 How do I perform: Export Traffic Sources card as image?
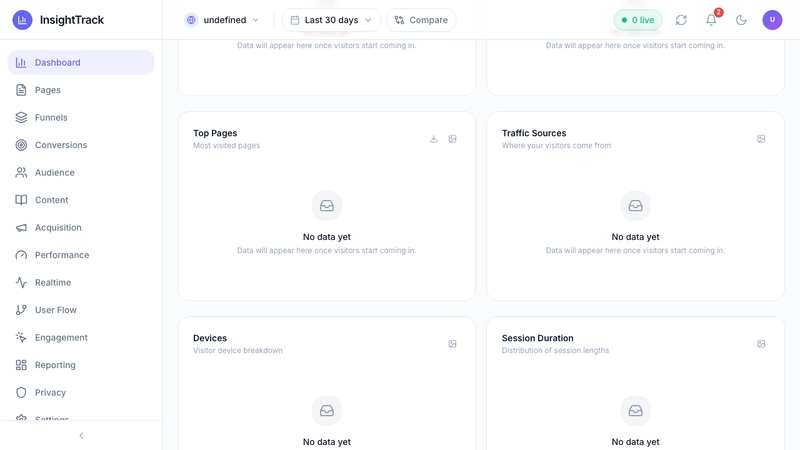click(x=761, y=139)
